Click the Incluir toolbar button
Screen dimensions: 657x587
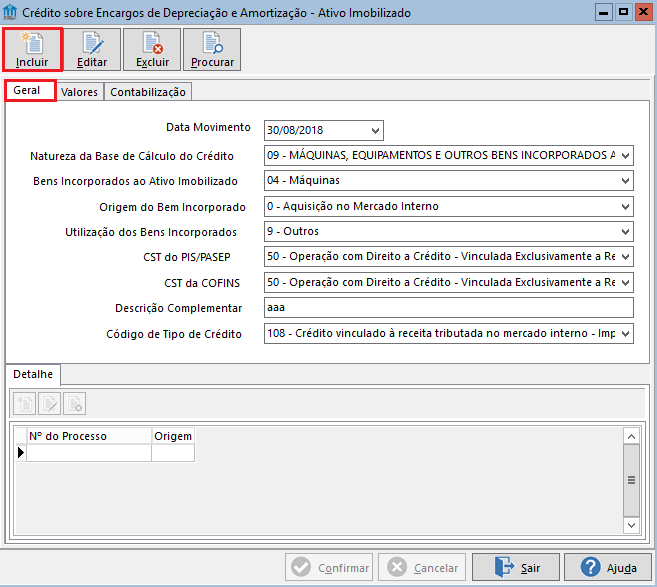(32, 50)
